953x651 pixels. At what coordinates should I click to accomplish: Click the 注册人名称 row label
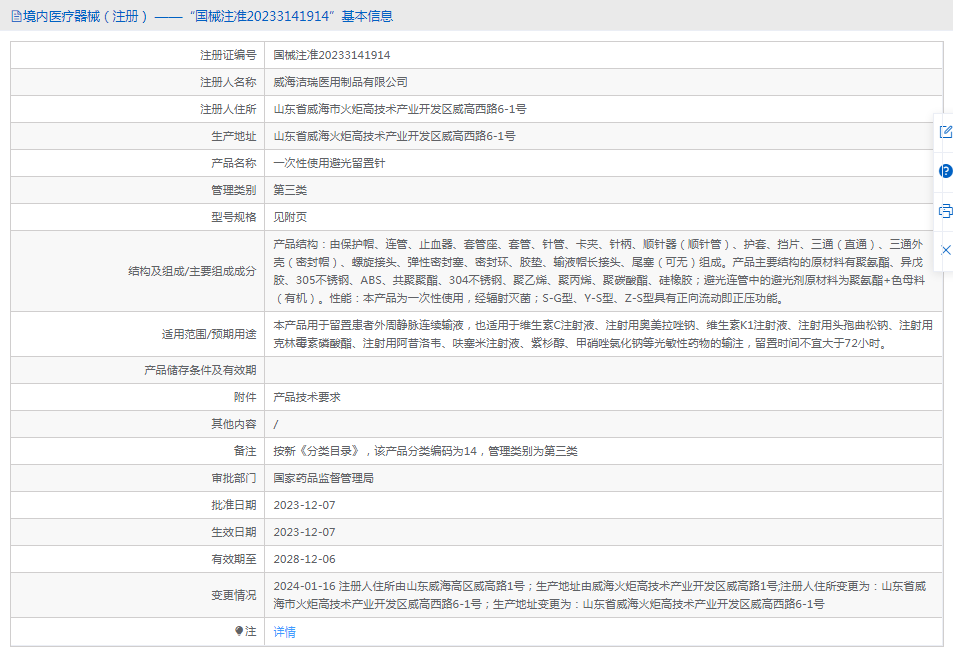click(229, 82)
